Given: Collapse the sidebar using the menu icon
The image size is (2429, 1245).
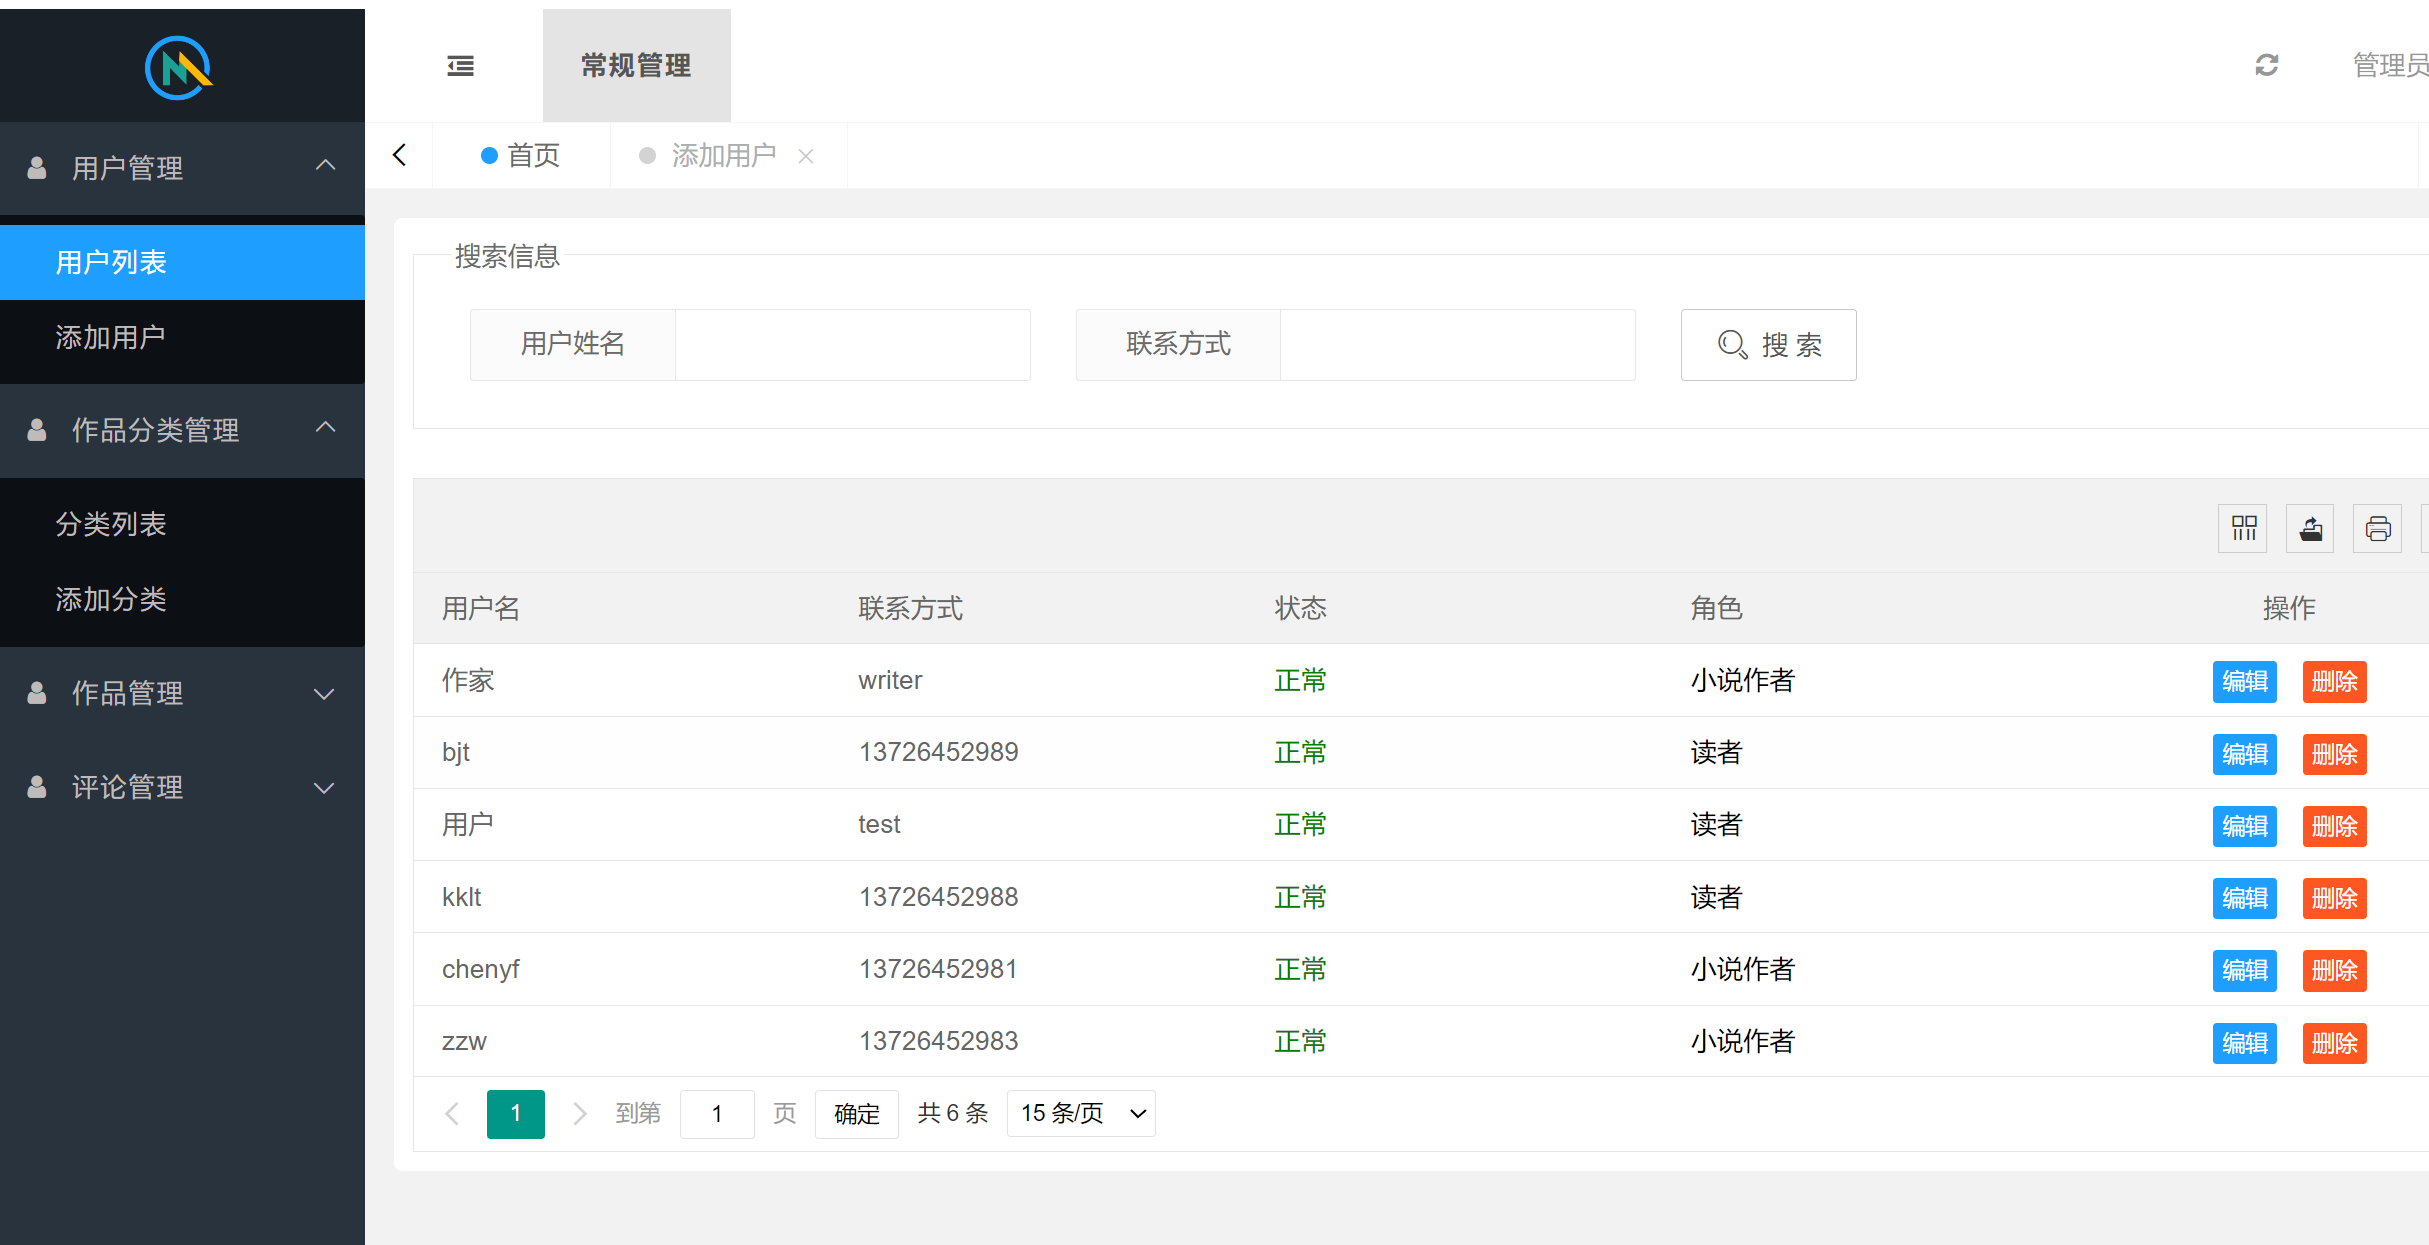Looking at the screenshot, I should 460,64.
